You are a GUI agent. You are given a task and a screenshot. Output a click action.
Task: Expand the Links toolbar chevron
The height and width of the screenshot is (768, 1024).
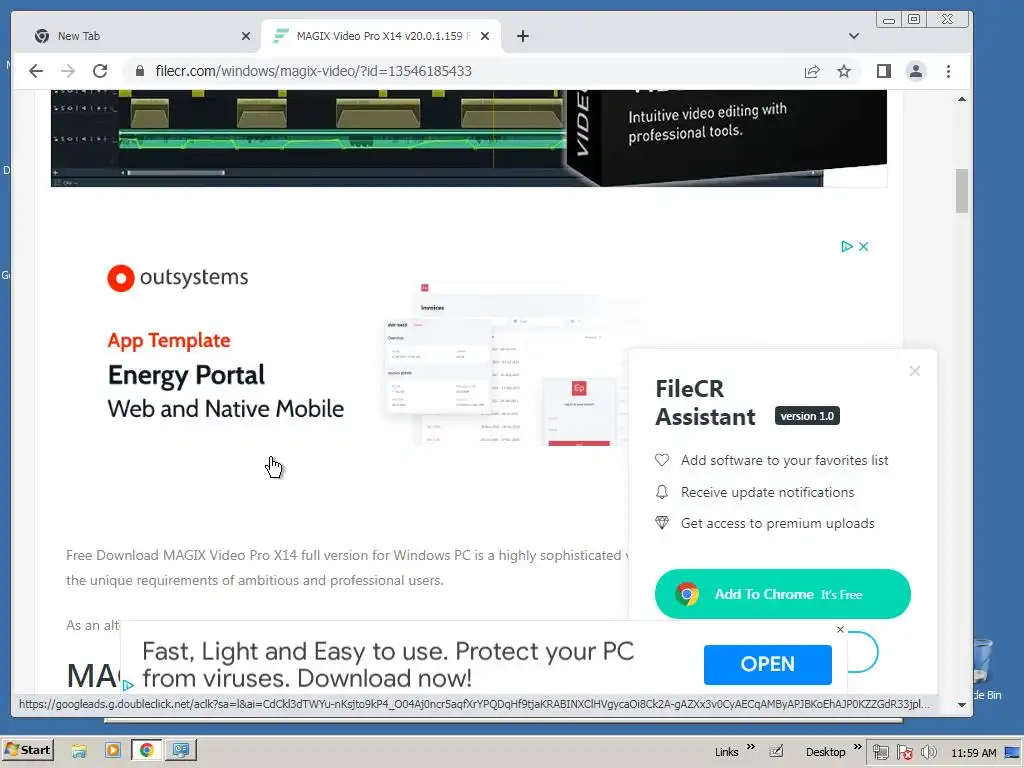click(x=750, y=746)
